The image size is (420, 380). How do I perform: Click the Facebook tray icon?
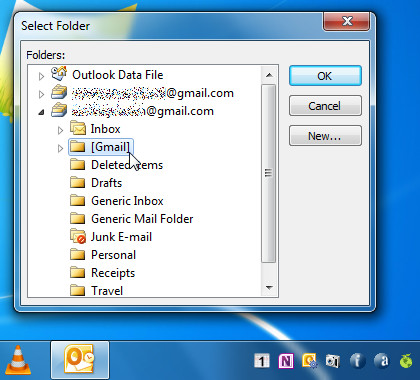[357, 361]
